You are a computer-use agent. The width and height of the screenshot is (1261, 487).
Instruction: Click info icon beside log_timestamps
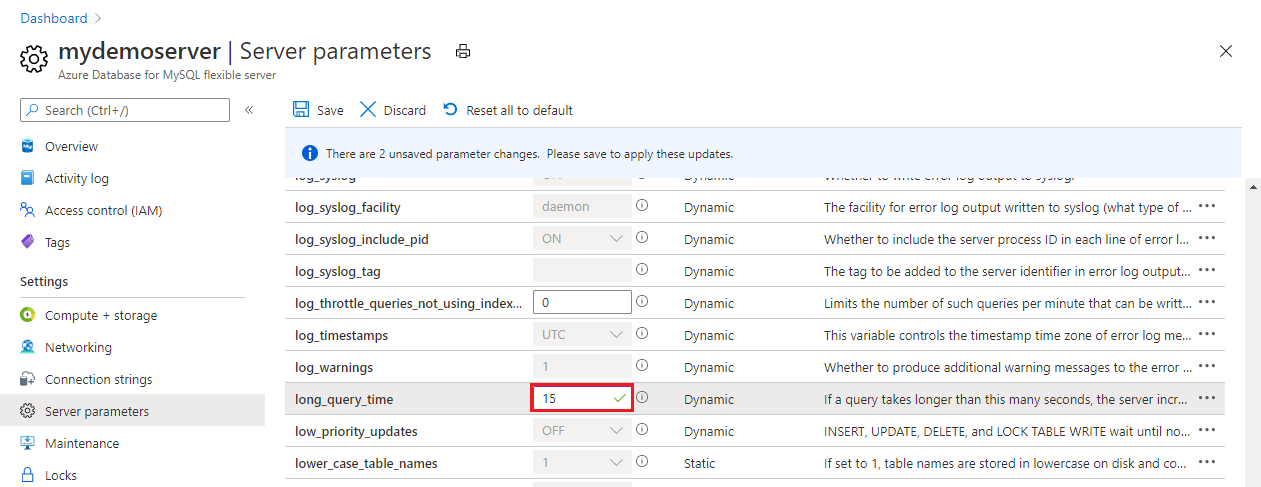click(x=642, y=334)
